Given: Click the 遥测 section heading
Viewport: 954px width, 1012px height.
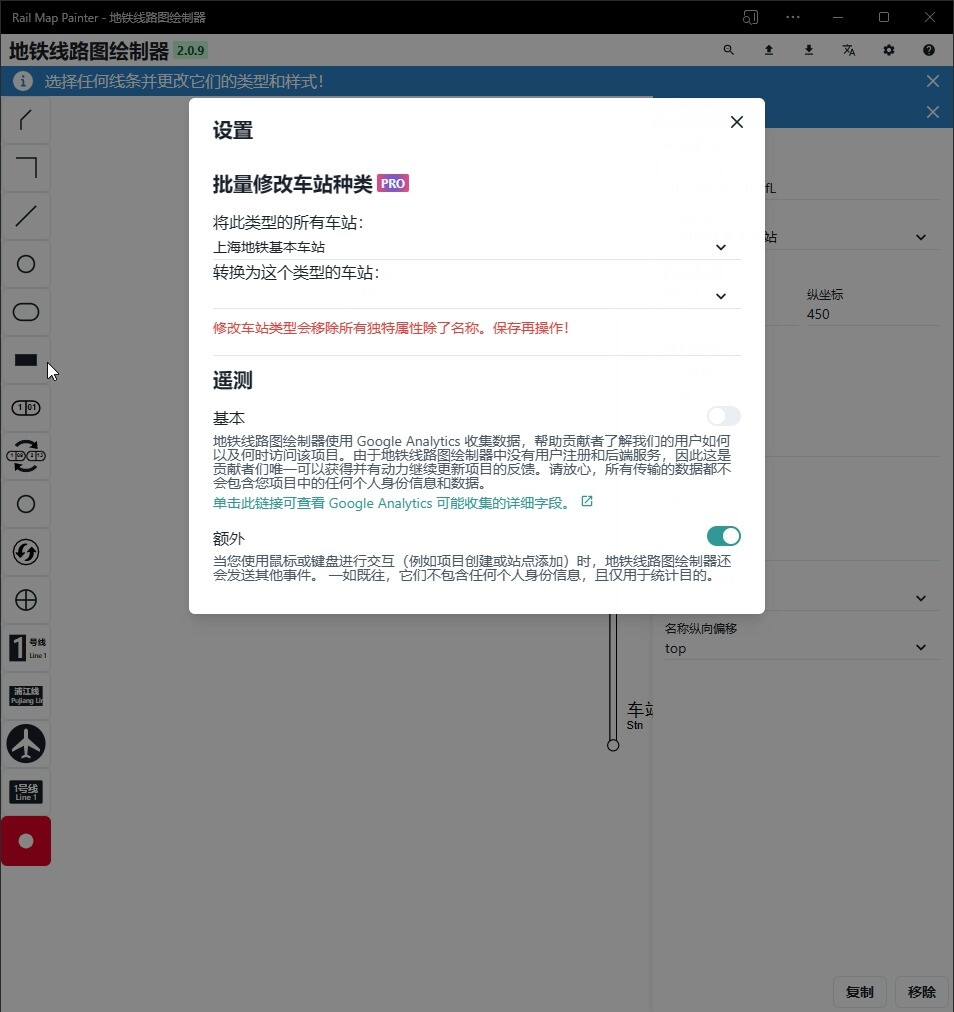Looking at the screenshot, I should [x=232, y=380].
